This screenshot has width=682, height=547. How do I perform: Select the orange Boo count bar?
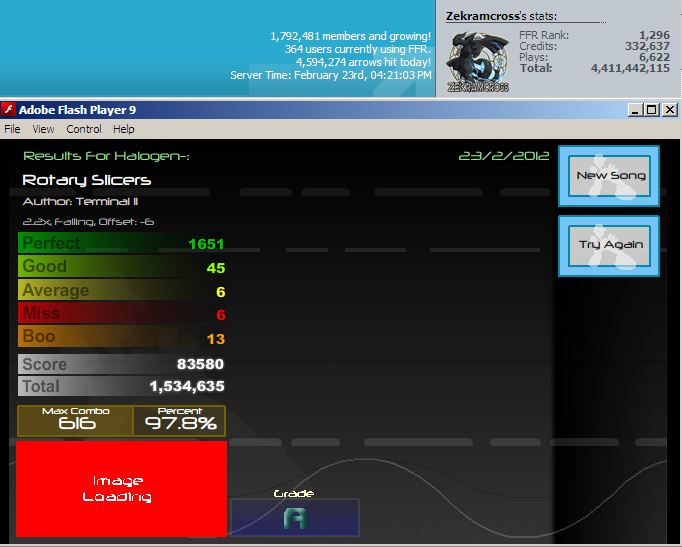[x=122, y=337]
